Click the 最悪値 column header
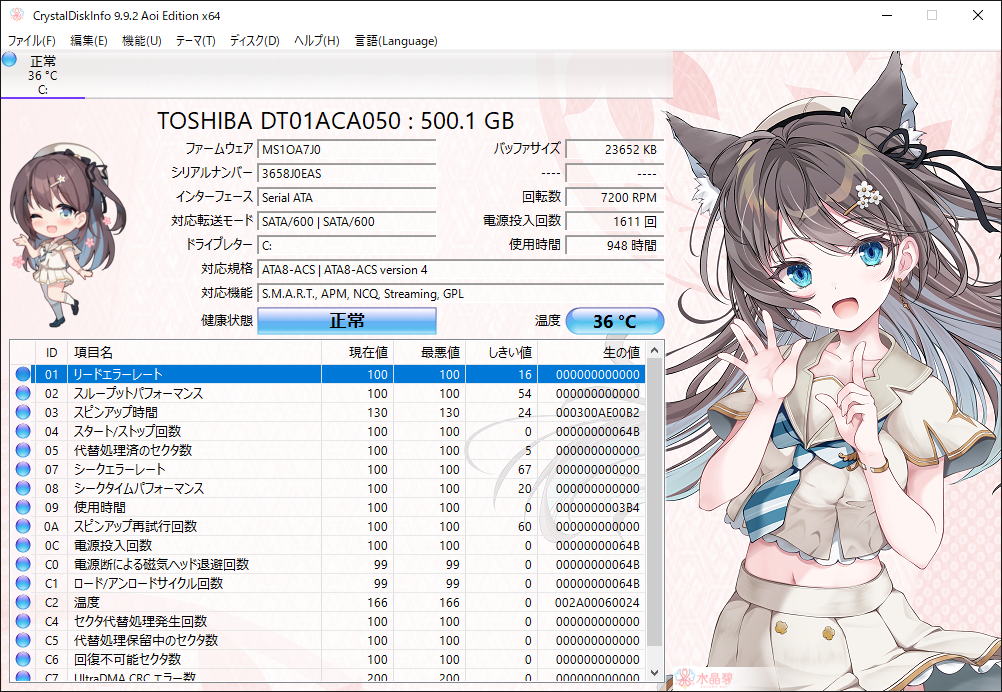The width and height of the screenshot is (1002, 692). point(429,353)
